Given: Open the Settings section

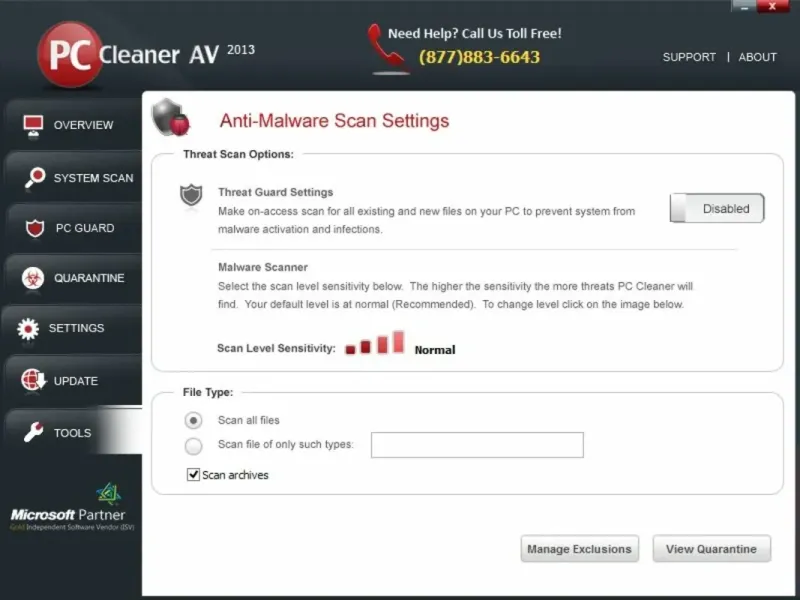Looking at the screenshot, I should click(x=72, y=328).
